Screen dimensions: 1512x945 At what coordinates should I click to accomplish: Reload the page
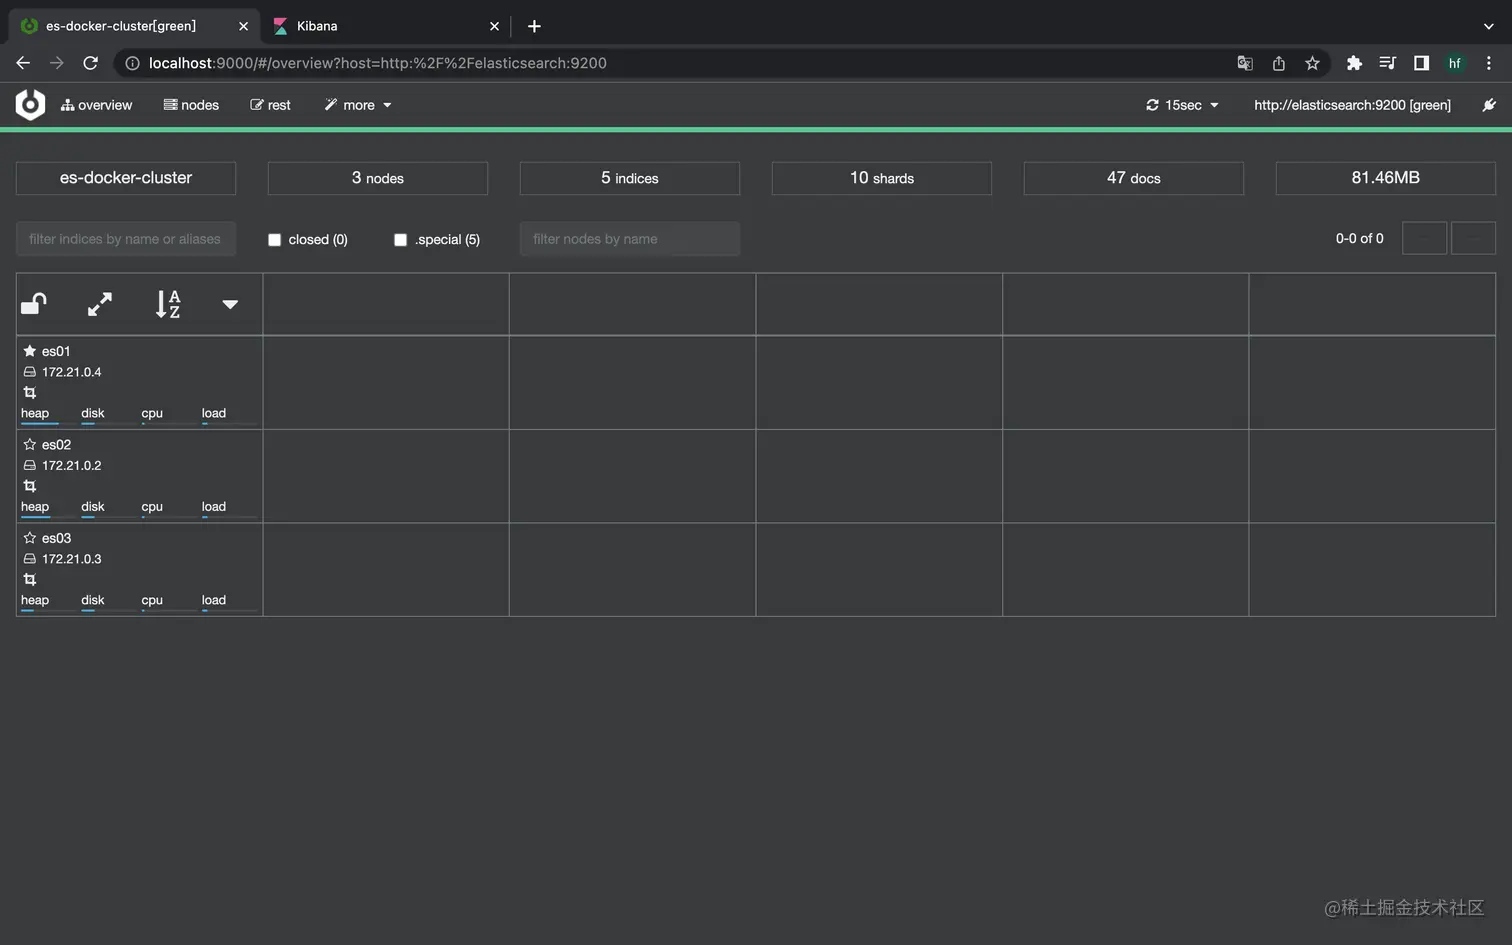point(90,63)
